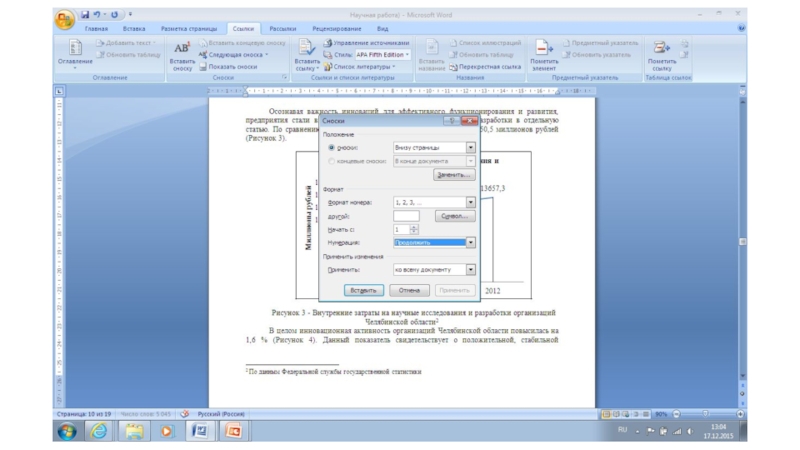Click the Вставить button in dialog
800x450 pixels.
pyautogui.click(x=363, y=290)
